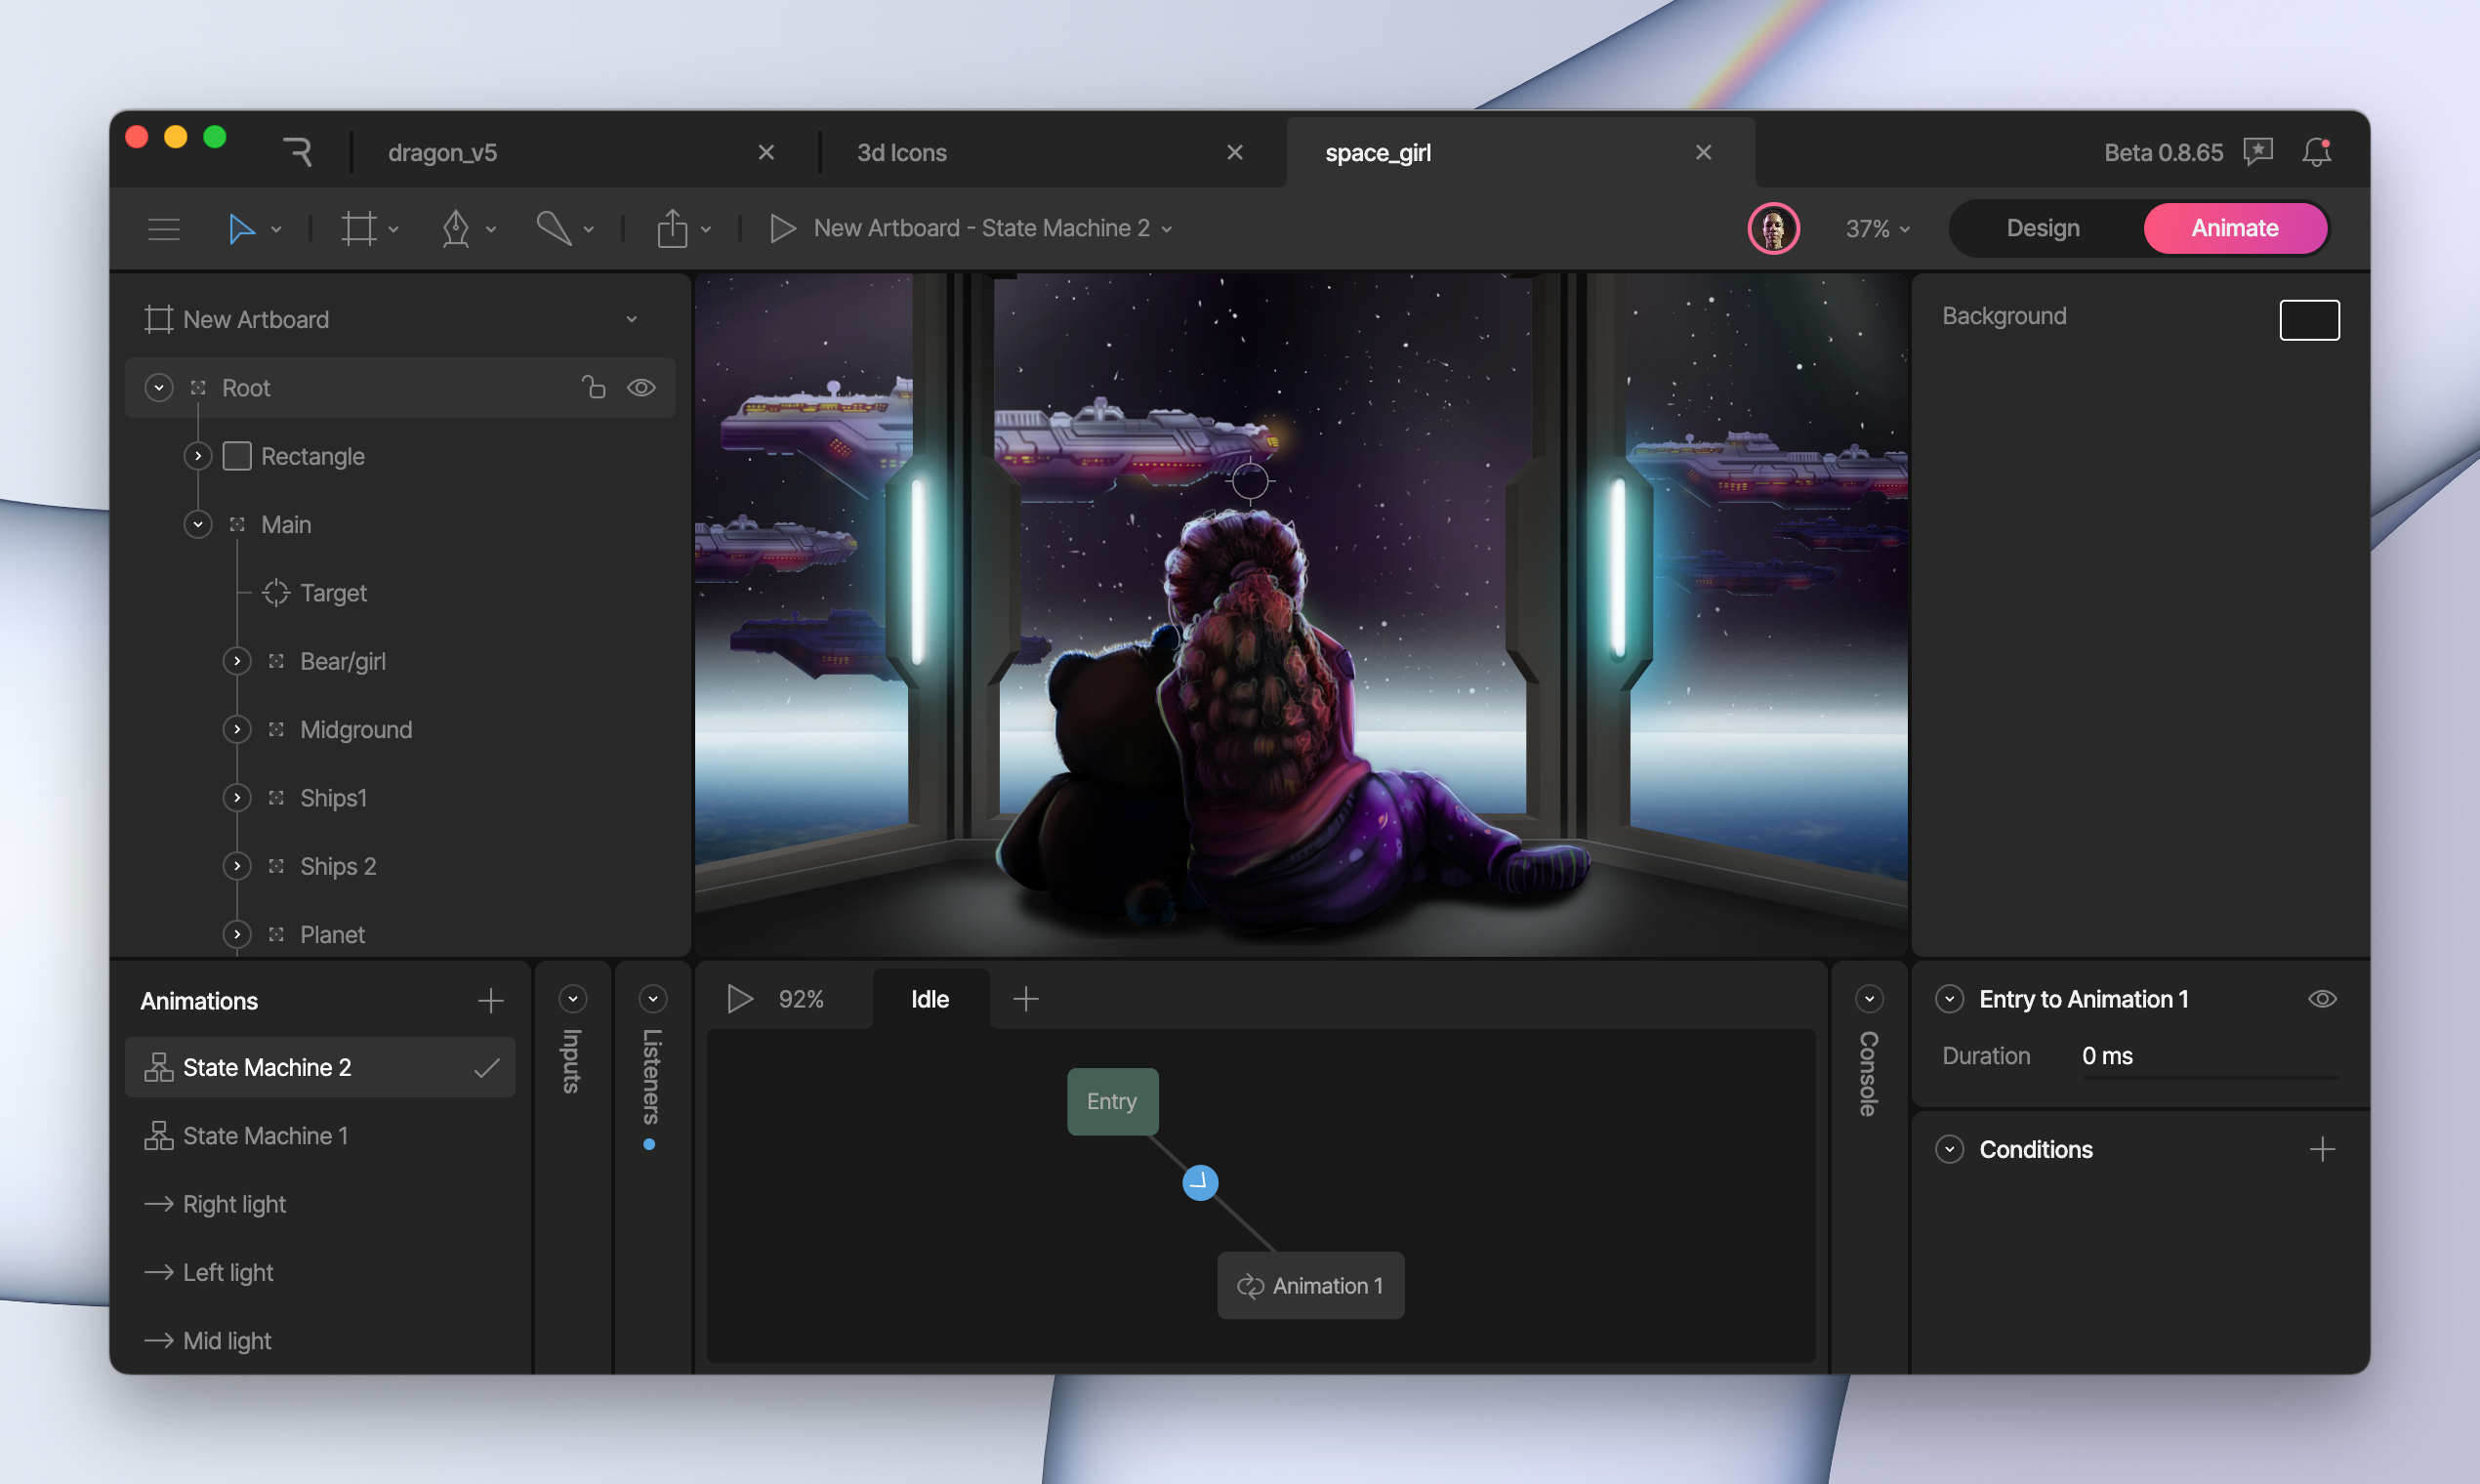The image size is (2480, 1484).
Task: Open the feedback star chat icon
Action: coord(2257,152)
